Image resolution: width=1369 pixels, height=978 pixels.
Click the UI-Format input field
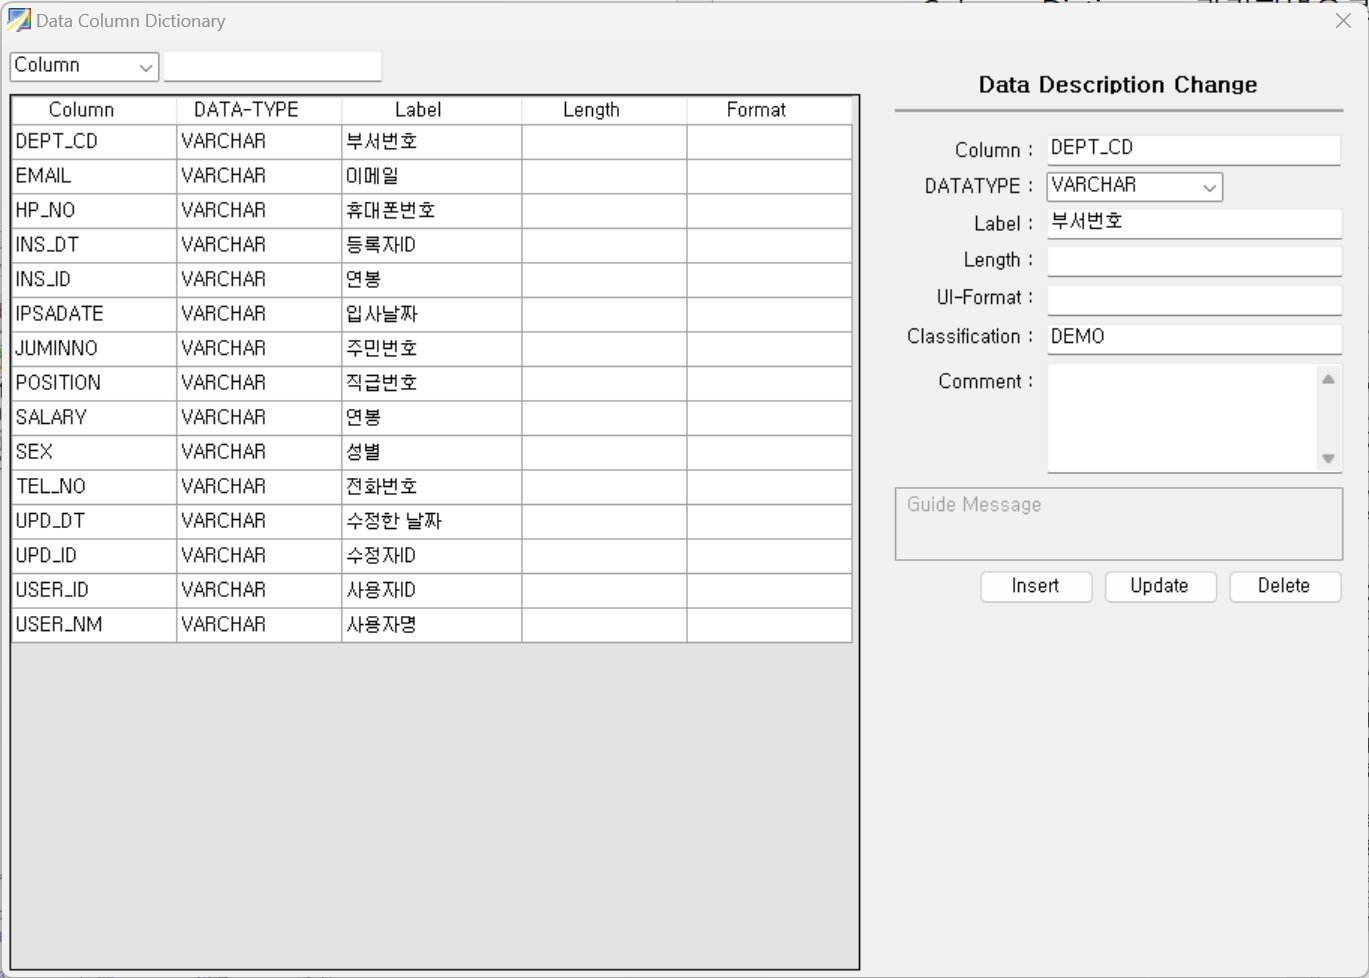pyautogui.click(x=1193, y=299)
